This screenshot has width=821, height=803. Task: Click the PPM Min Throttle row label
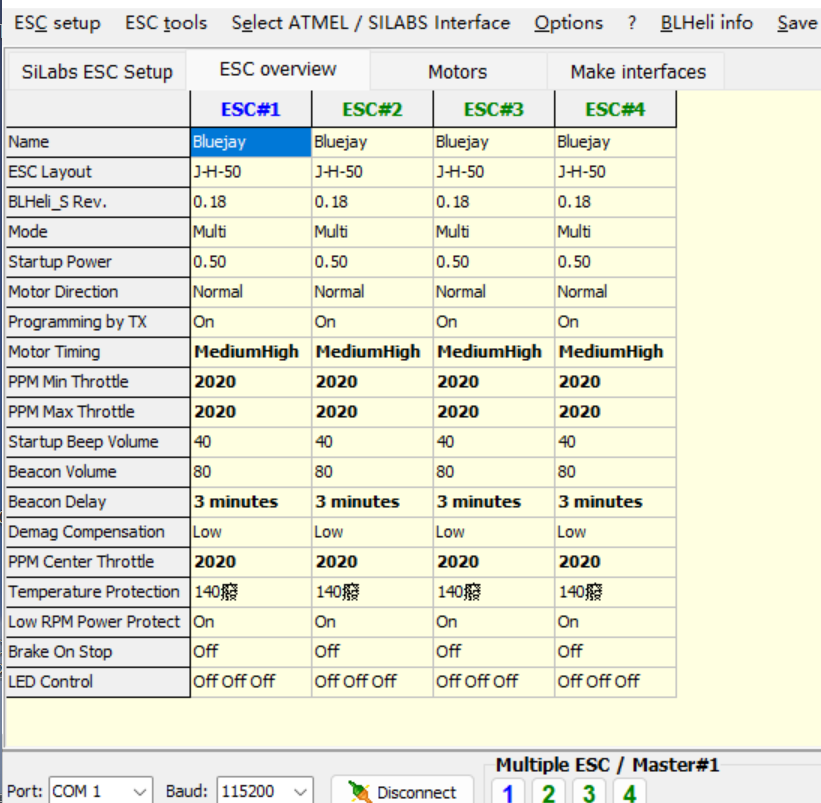tap(98, 382)
